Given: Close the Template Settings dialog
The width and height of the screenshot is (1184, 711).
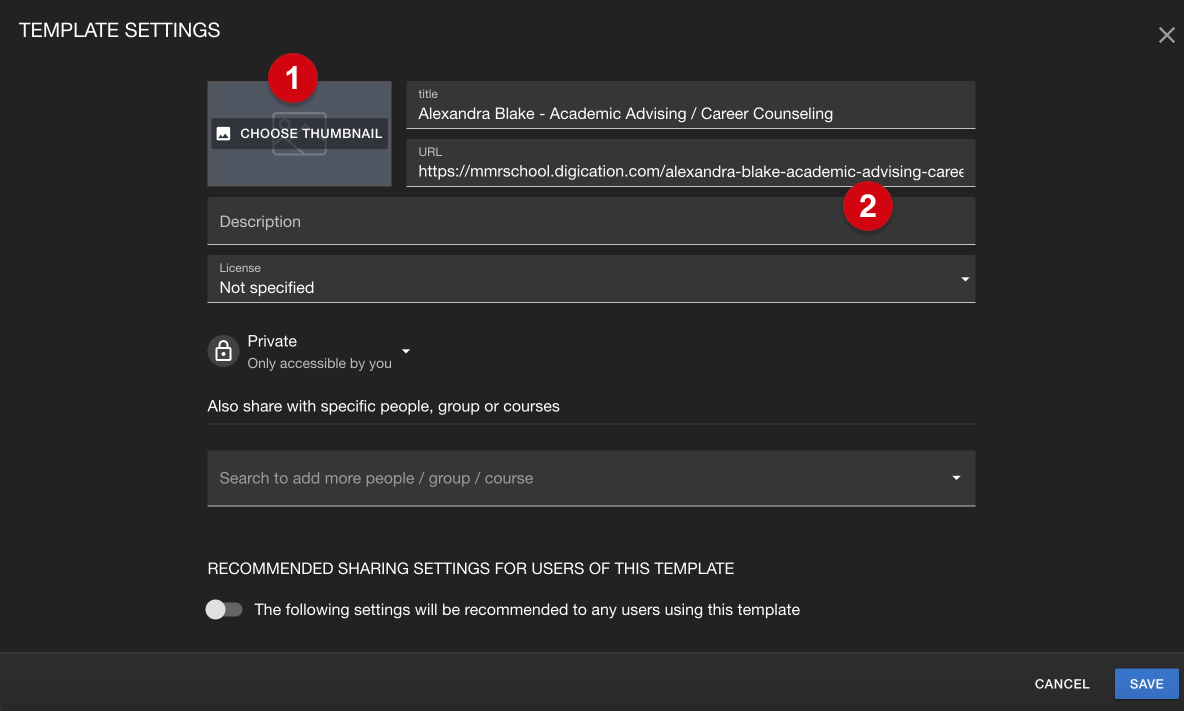Looking at the screenshot, I should pyautogui.click(x=1167, y=35).
